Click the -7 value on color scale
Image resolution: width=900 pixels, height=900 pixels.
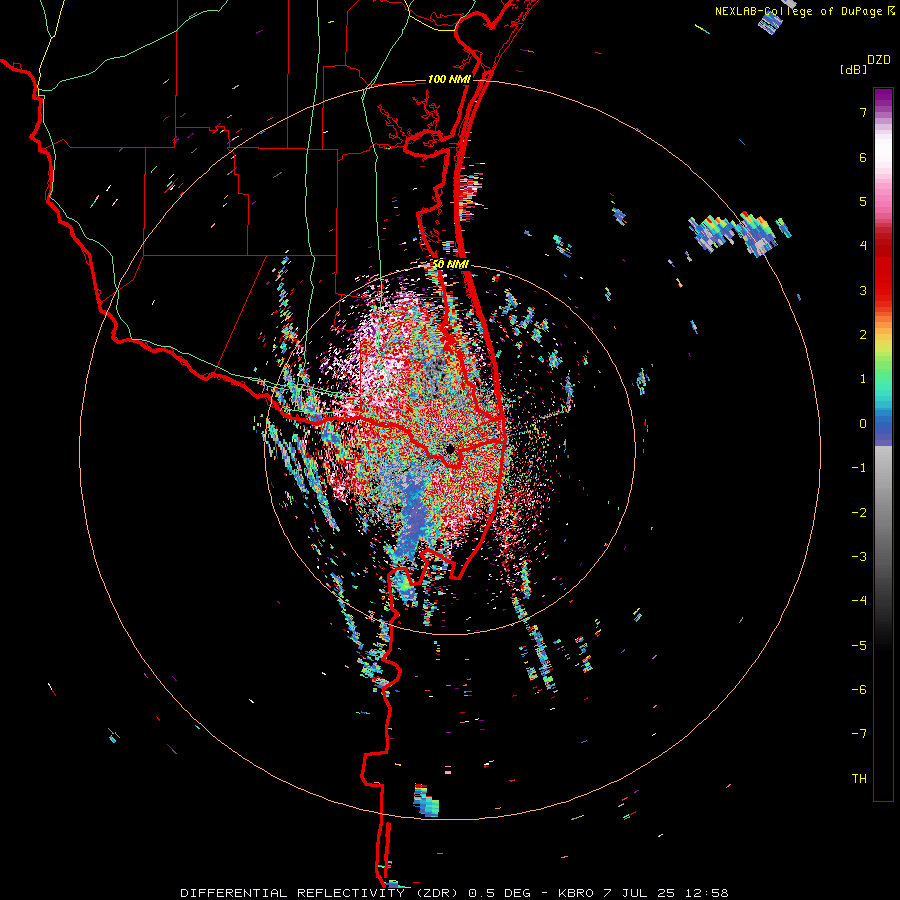point(859,734)
